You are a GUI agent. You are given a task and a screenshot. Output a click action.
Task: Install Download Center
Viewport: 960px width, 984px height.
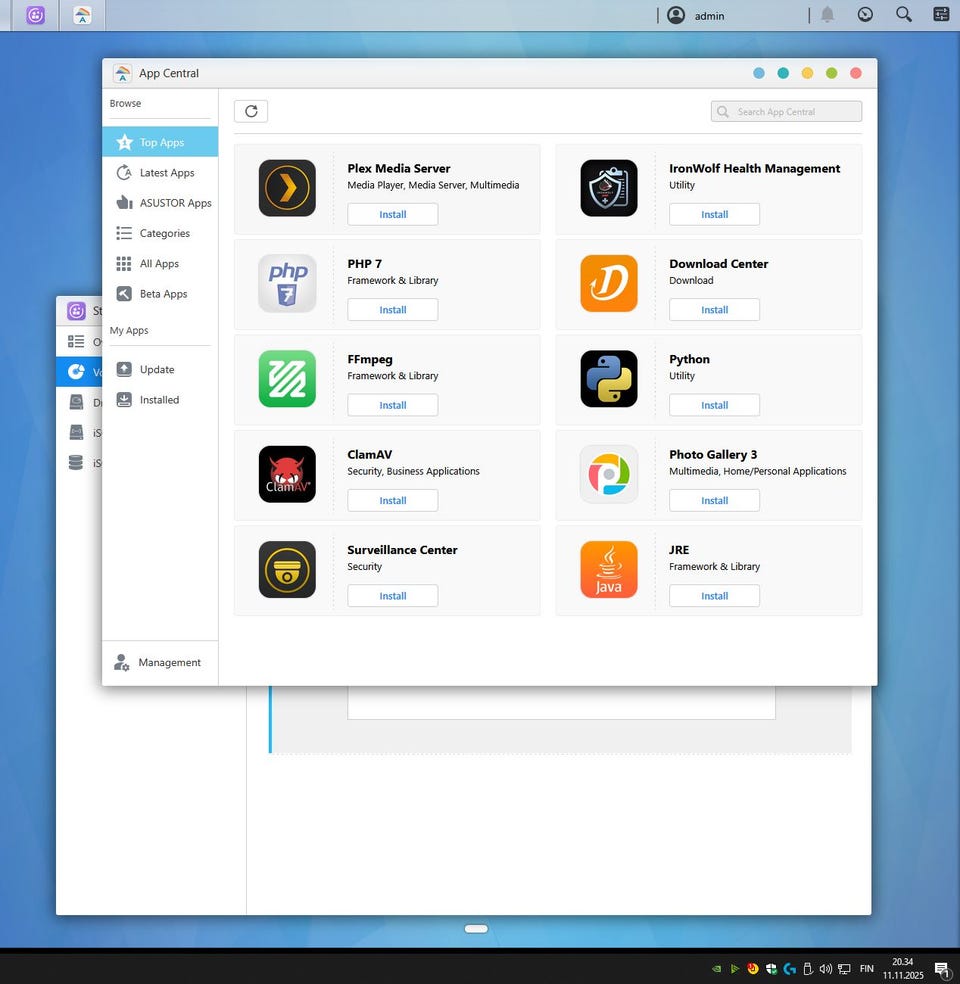(715, 310)
